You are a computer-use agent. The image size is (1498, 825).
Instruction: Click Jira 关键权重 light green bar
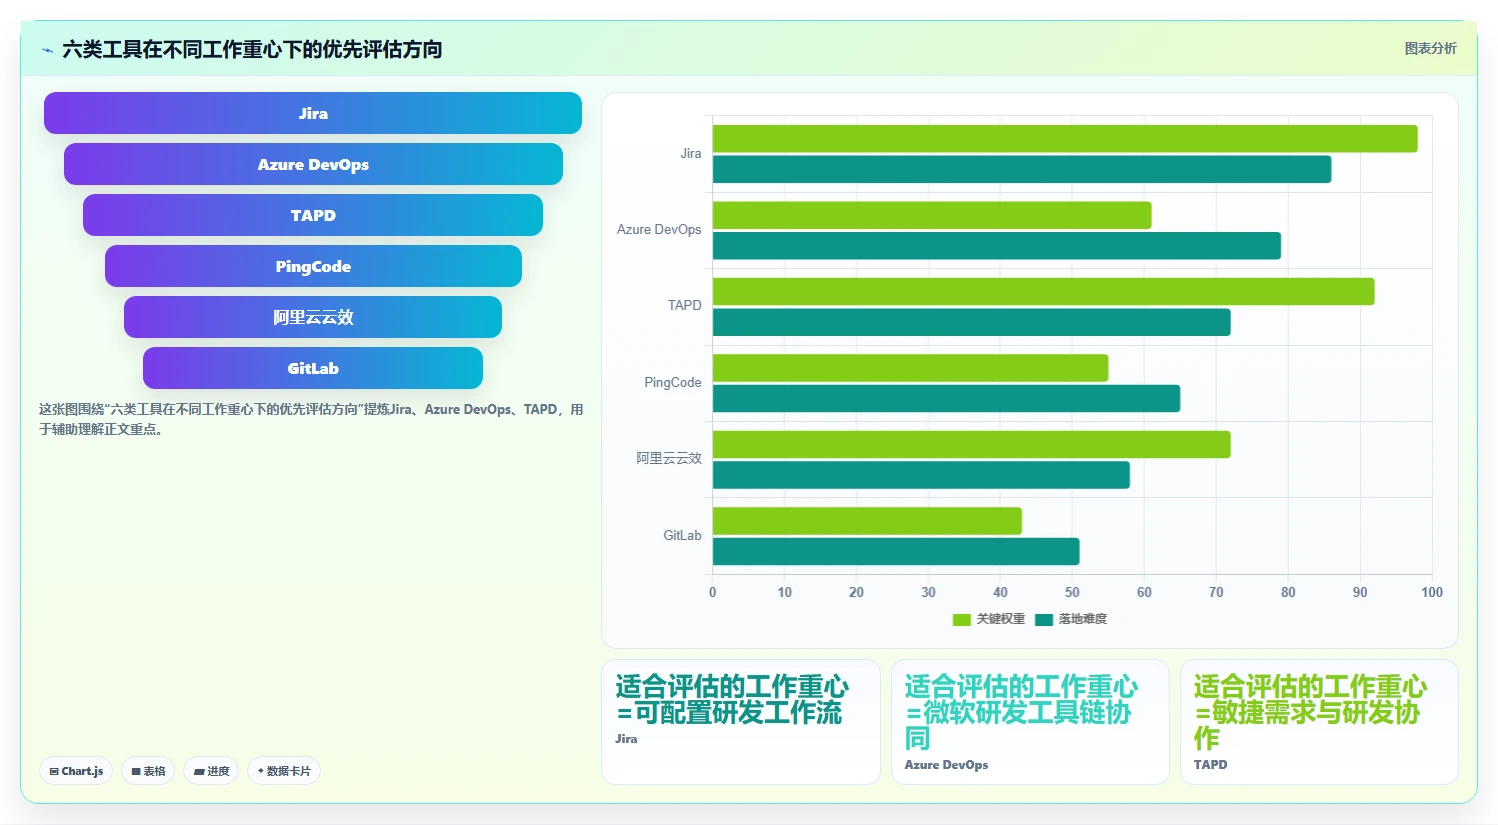tap(1065, 139)
